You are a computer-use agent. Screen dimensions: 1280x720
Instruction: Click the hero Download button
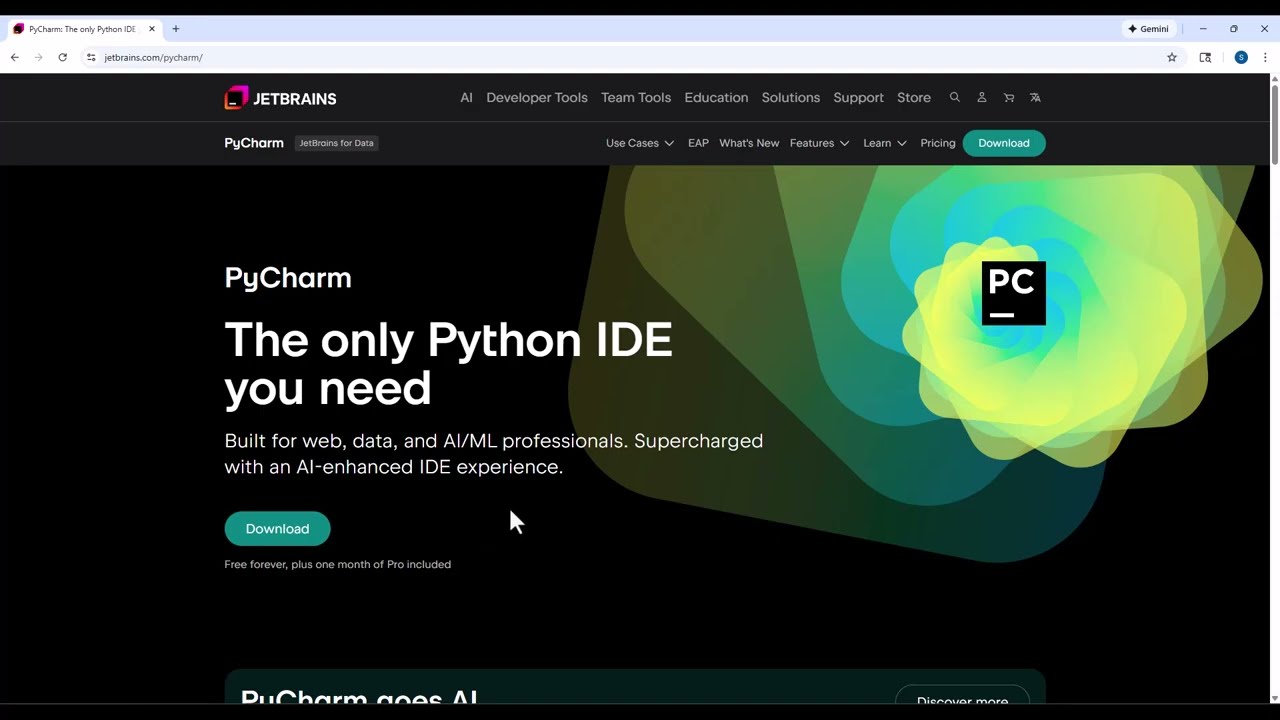click(277, 529)
